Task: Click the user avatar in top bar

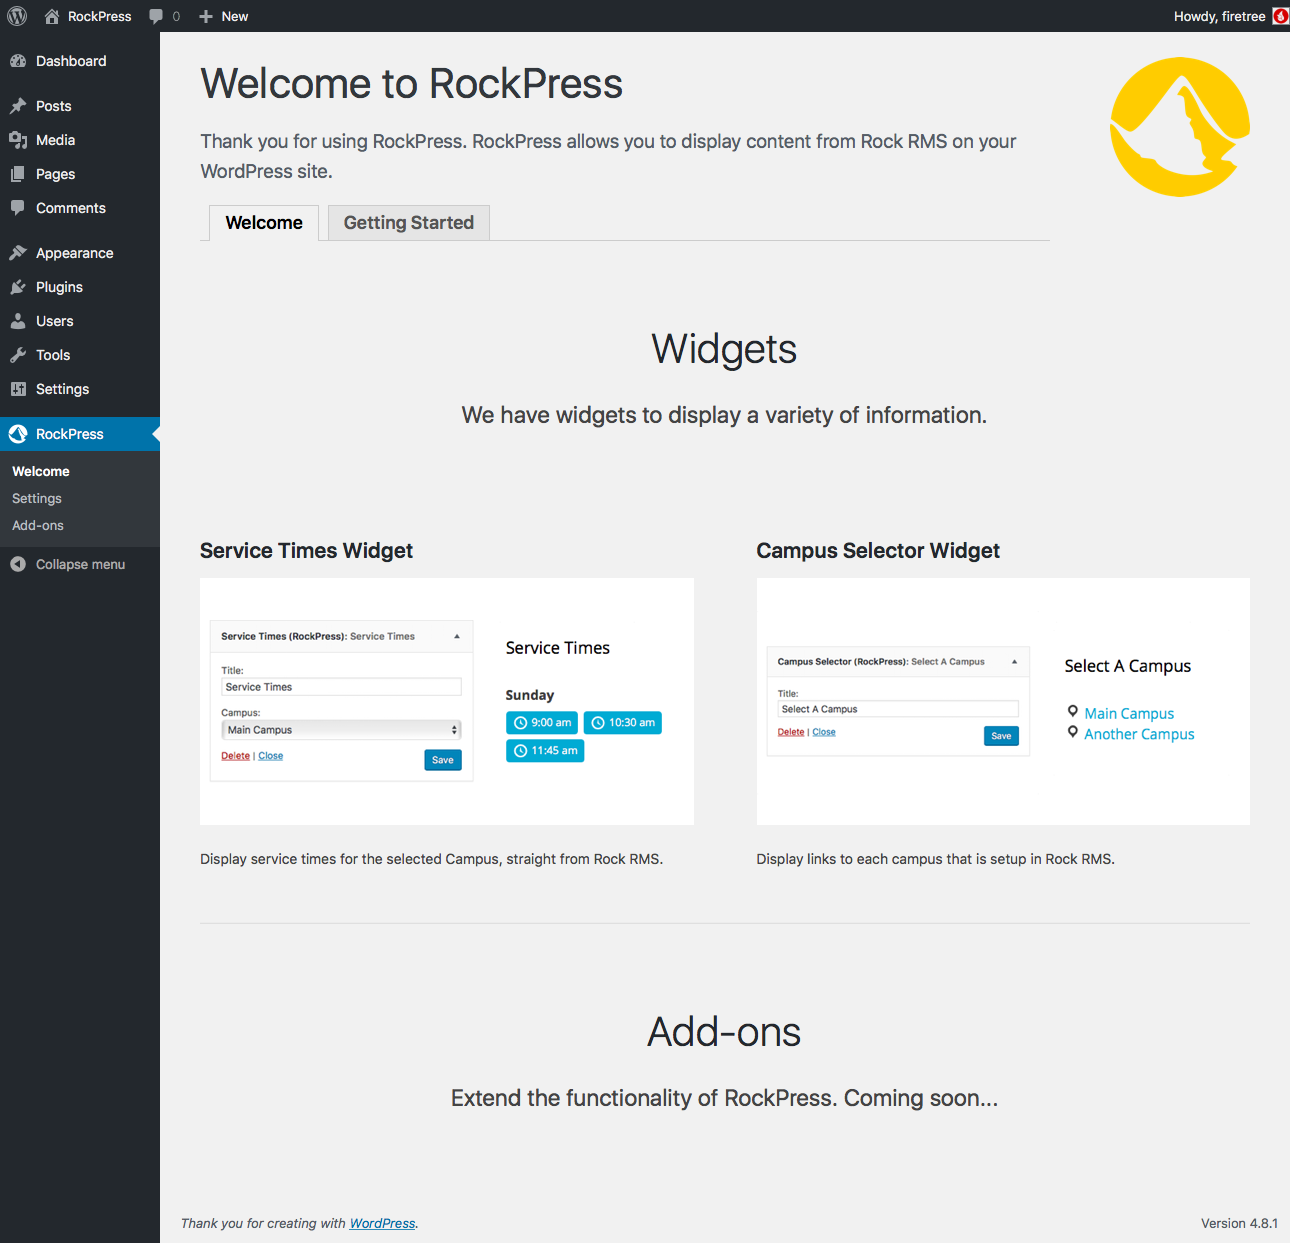Action: coord(1280,16)
